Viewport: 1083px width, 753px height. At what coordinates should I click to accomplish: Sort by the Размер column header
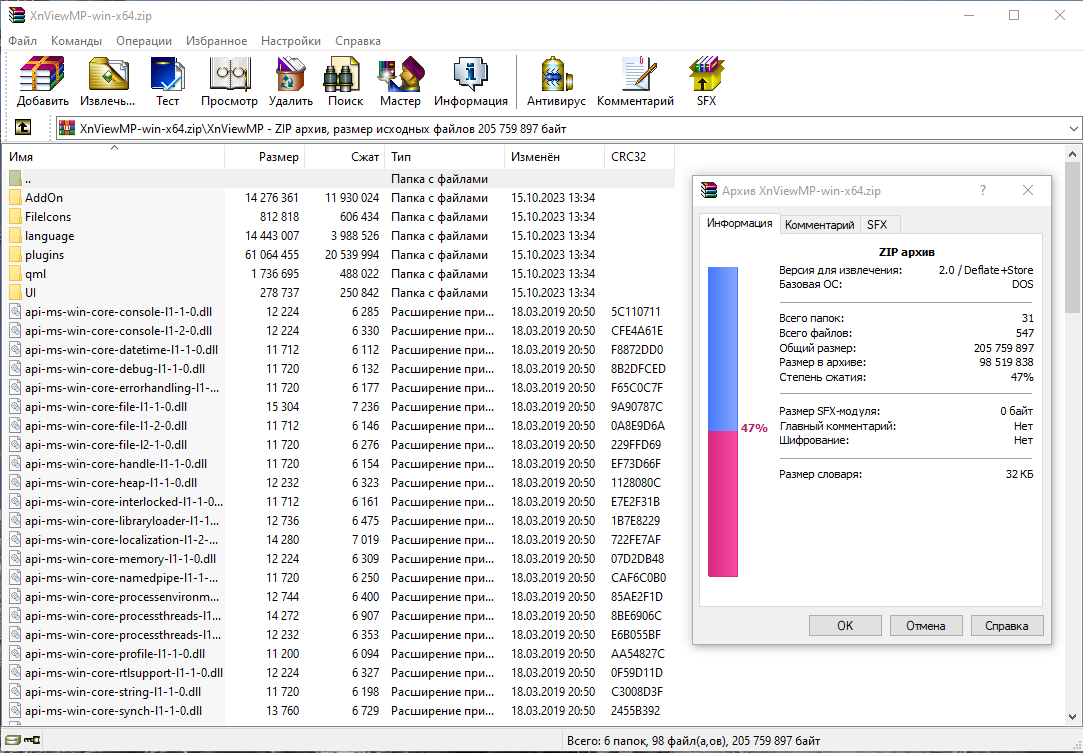(265, 157)
